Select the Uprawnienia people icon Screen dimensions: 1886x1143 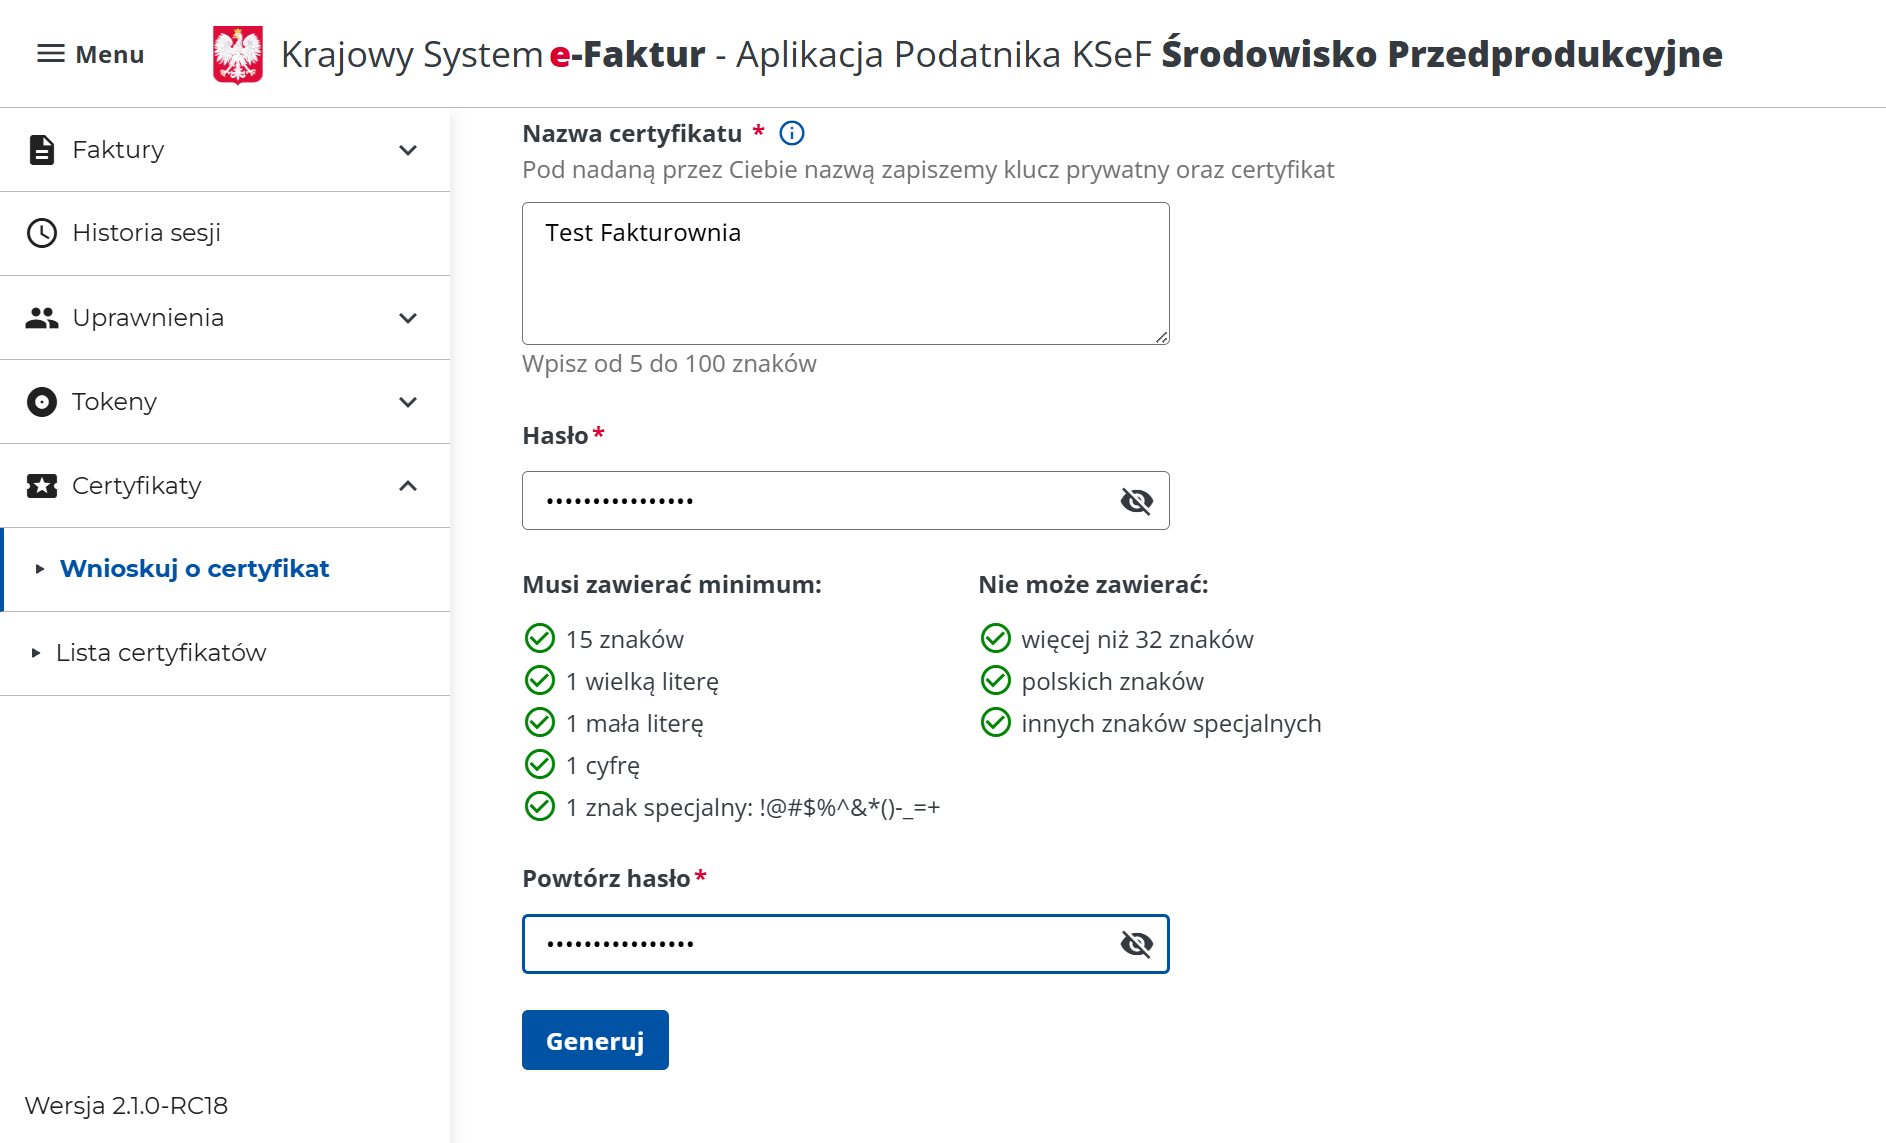coord(41,317)
